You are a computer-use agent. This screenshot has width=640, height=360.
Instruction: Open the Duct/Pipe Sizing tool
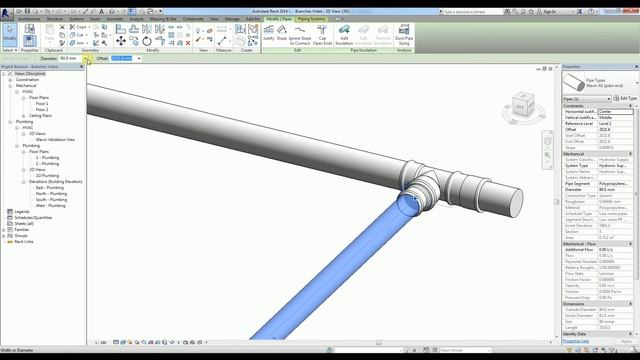404,35
